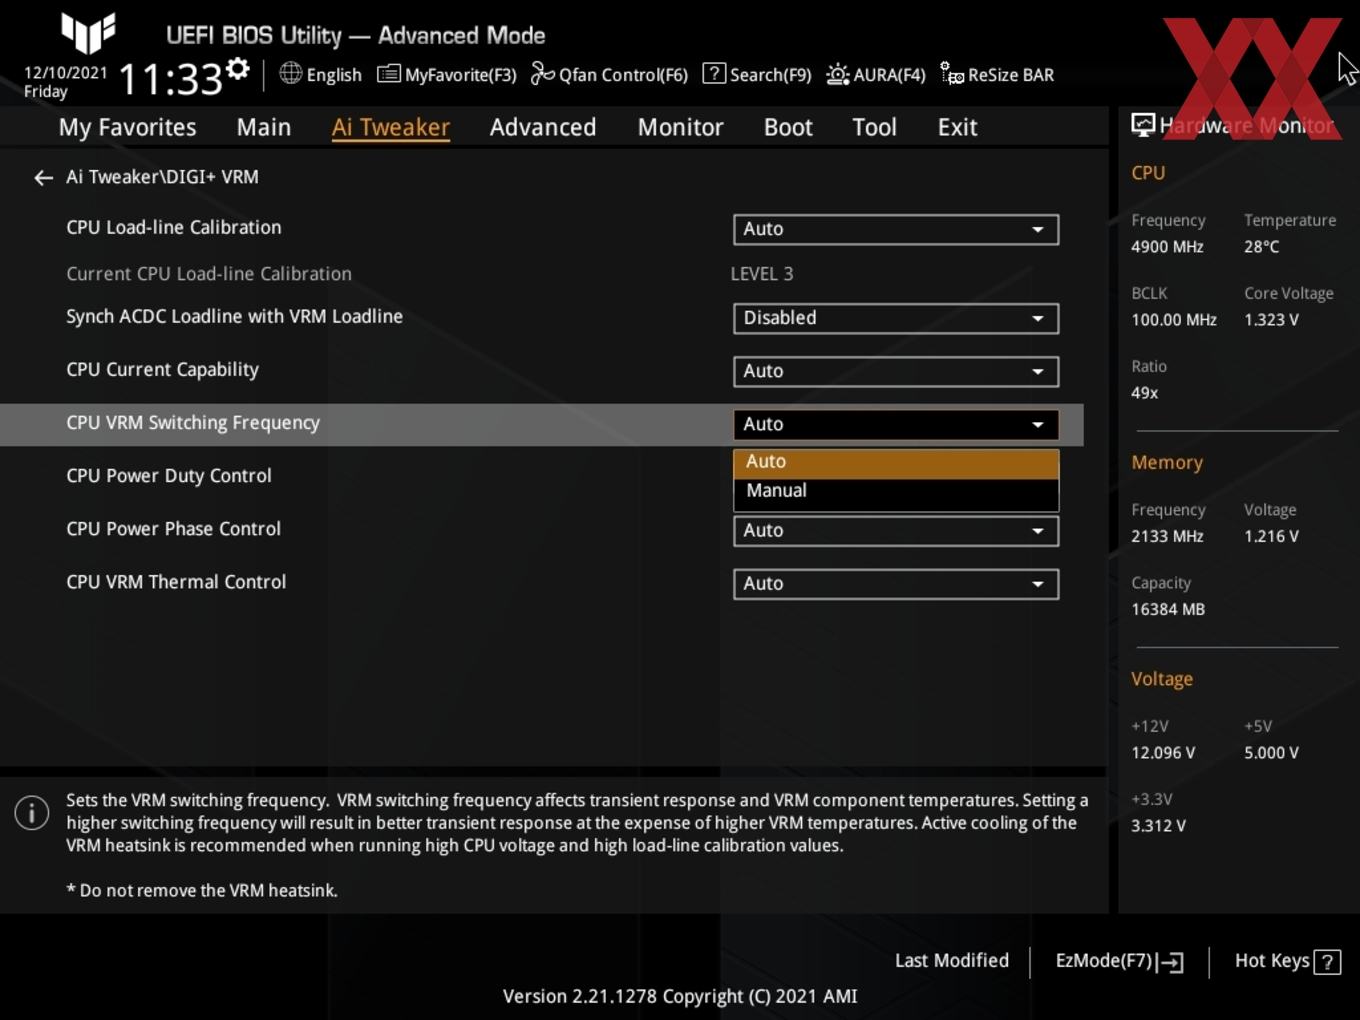Click the 100.00 MHz BCLK value

point(1174,320)
